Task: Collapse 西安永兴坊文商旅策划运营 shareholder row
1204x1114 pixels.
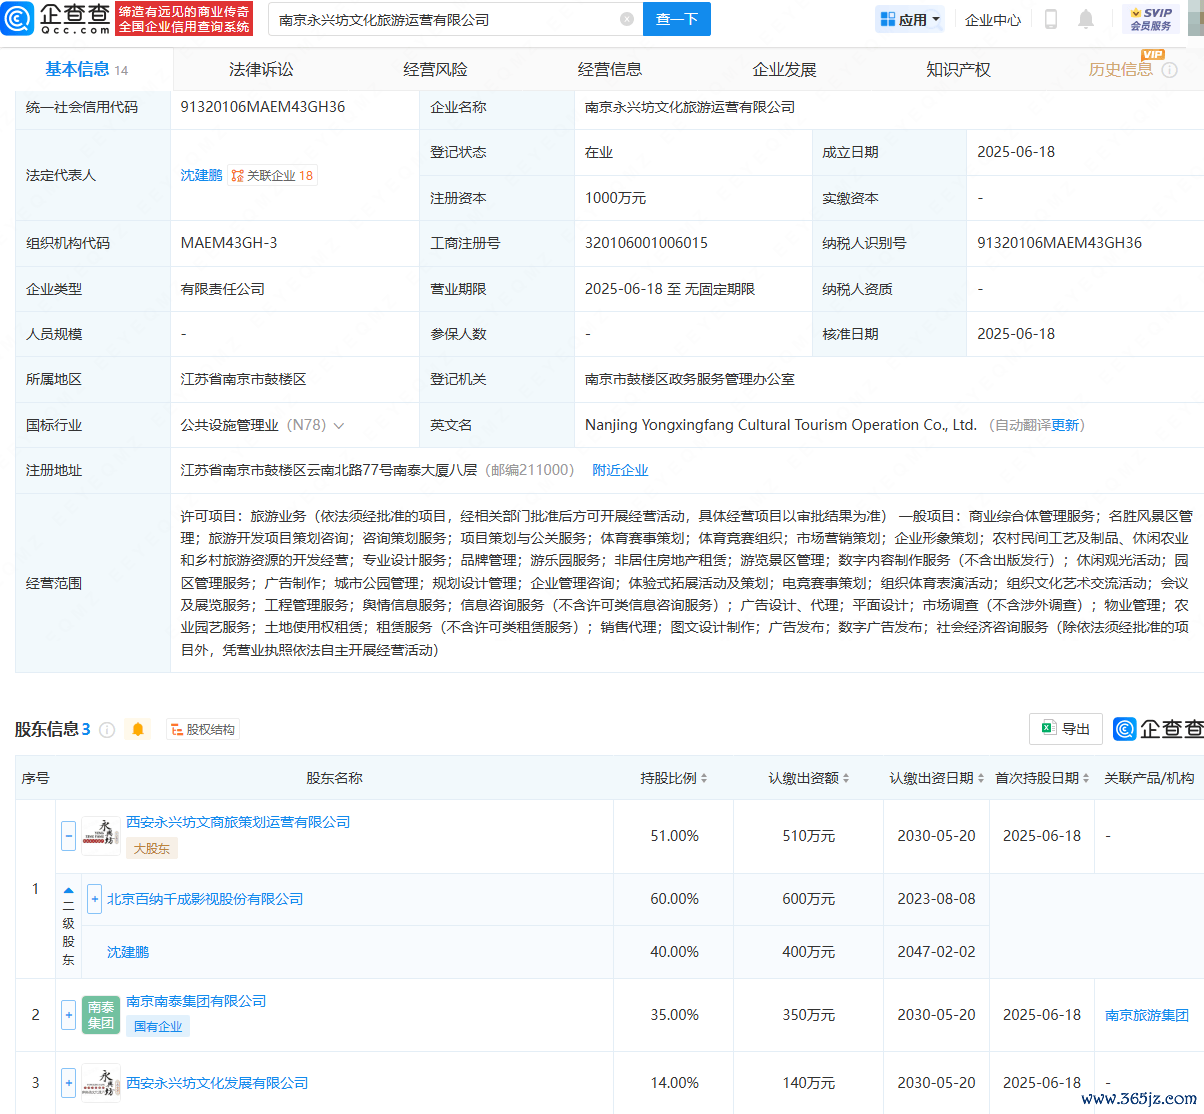Action: pyautogui.click(x=68, y=836)
